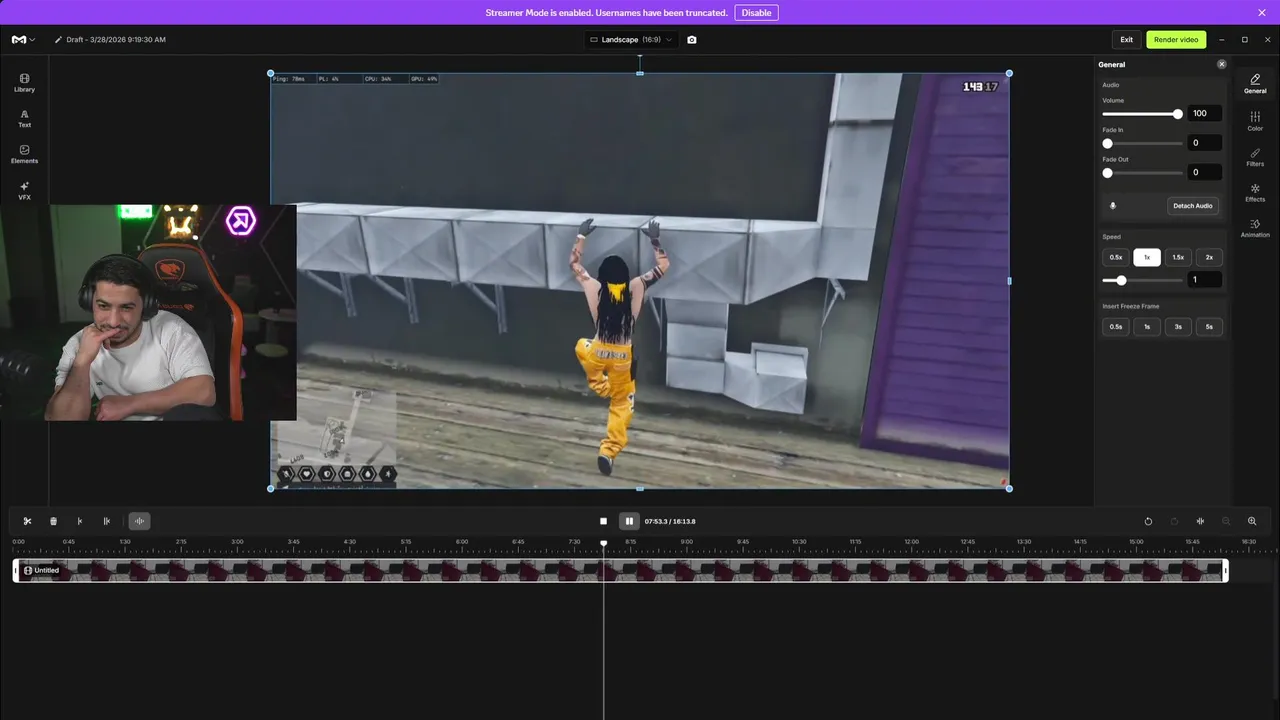The image size is (1280, 720).
Task: Close the General properties panel
Action: [x=1221, y=64]
